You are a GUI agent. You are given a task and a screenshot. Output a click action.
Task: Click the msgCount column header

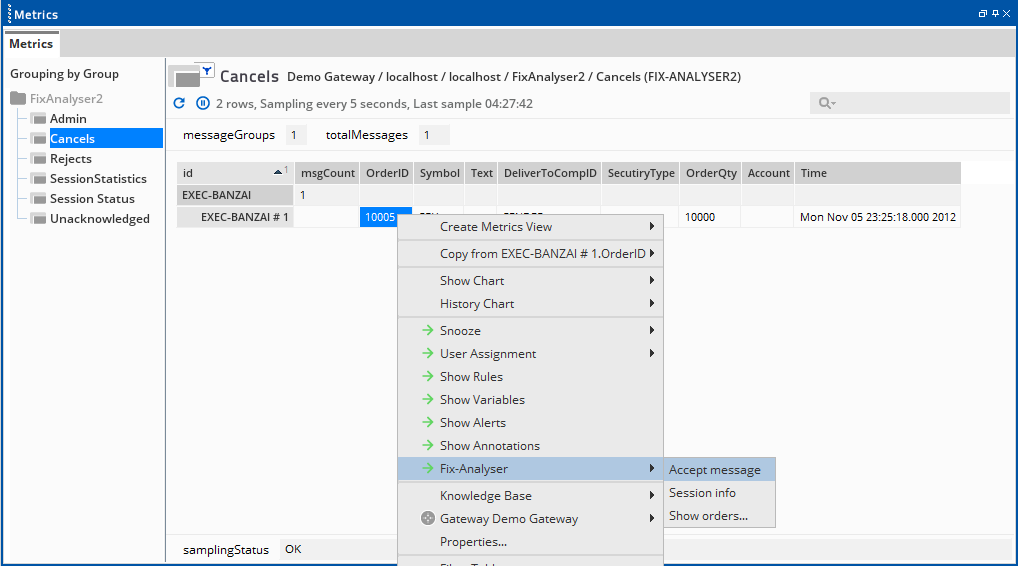[x=327, y=173]
